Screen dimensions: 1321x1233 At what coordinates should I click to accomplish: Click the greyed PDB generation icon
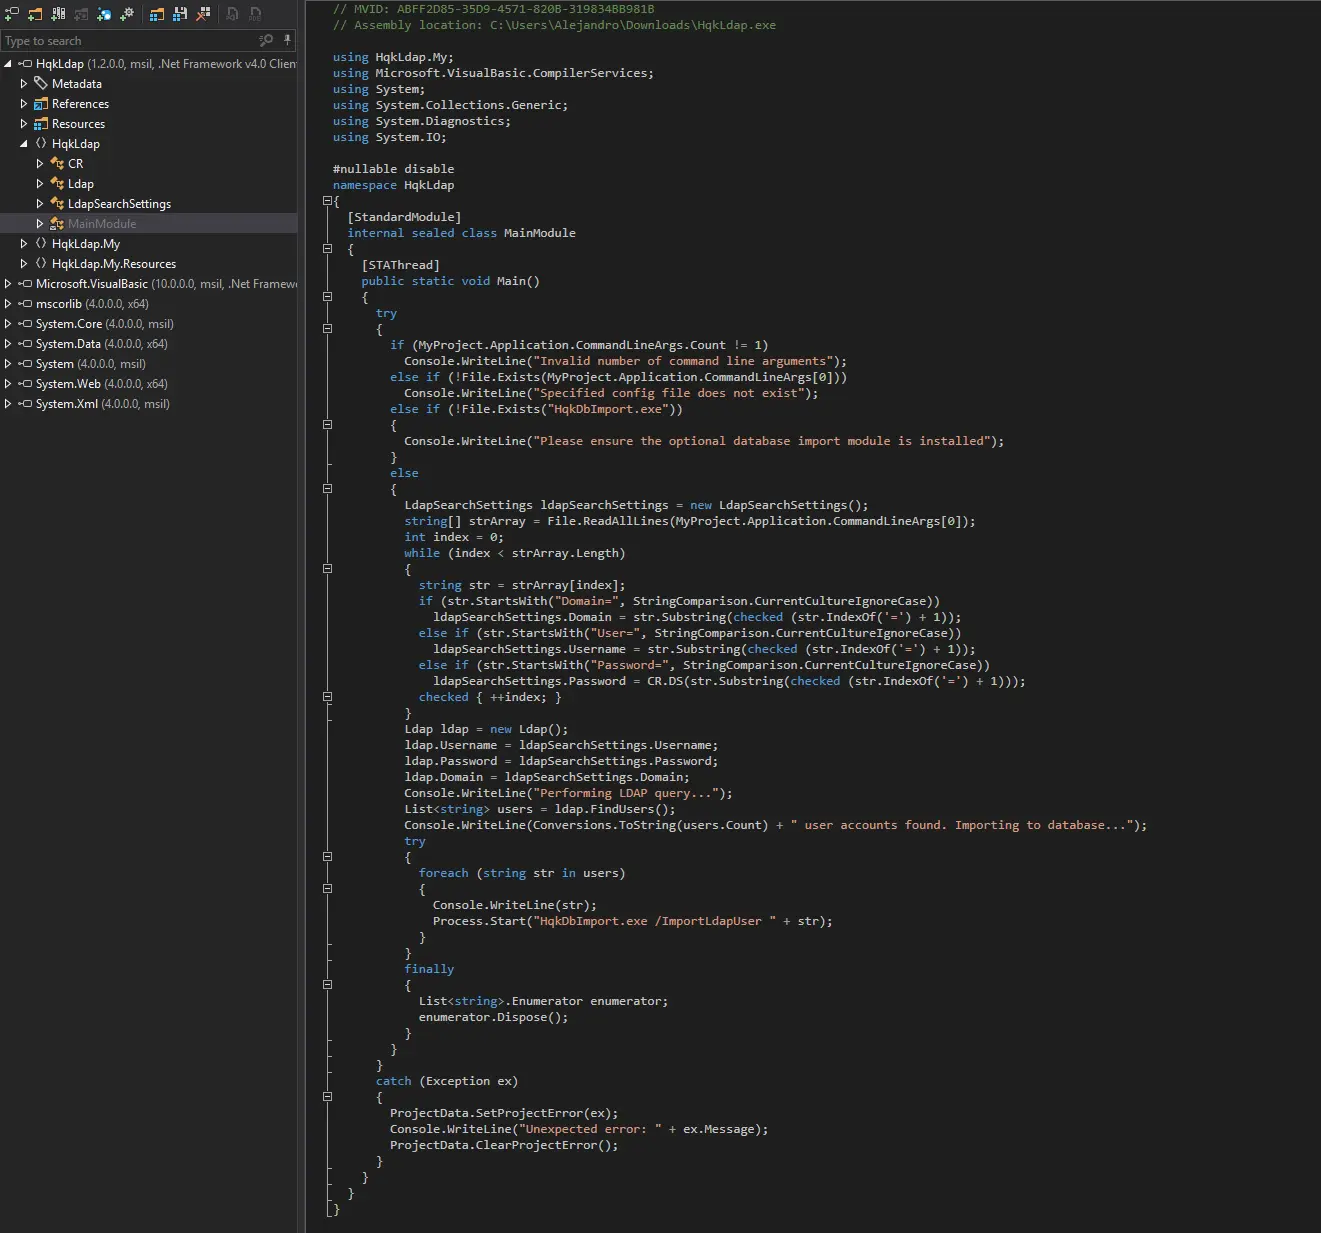pos(255,14)
